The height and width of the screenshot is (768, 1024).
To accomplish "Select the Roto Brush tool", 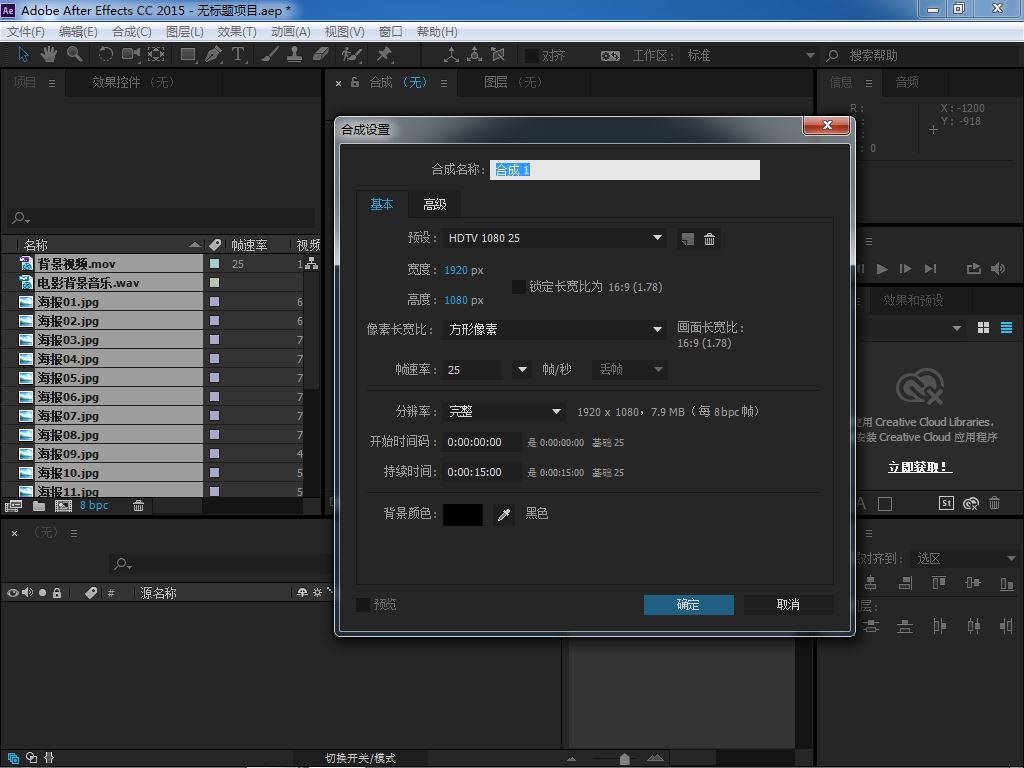I will 351,55.
